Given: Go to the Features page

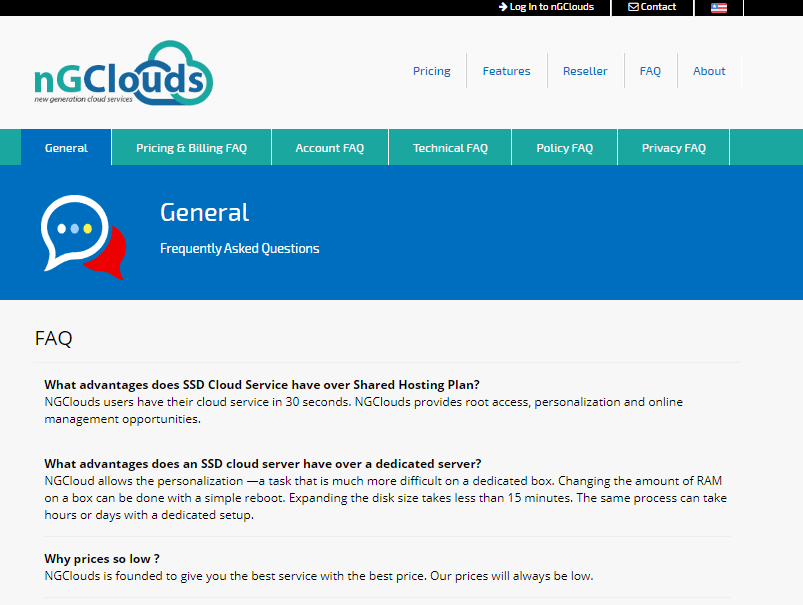Looking at the screenshot, I should coord(506,71).
